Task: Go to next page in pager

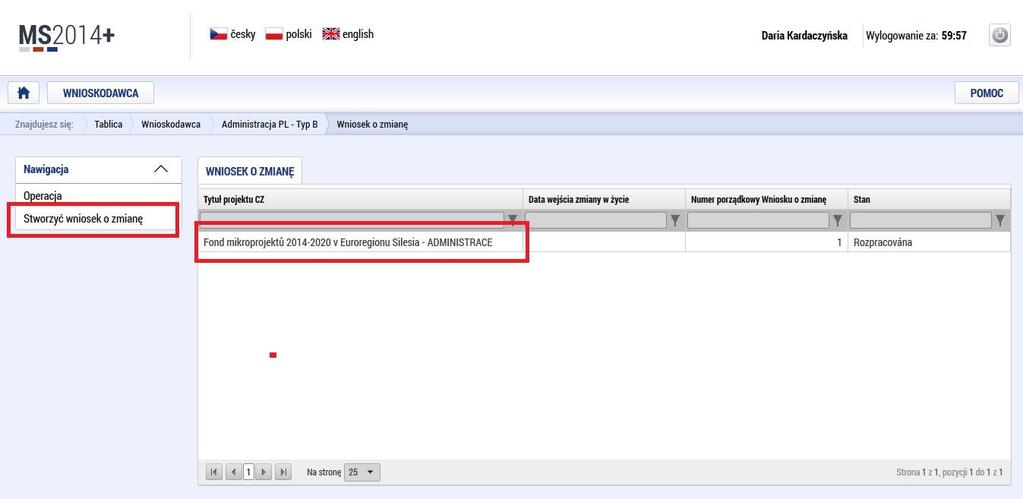Action: (264, 472)
